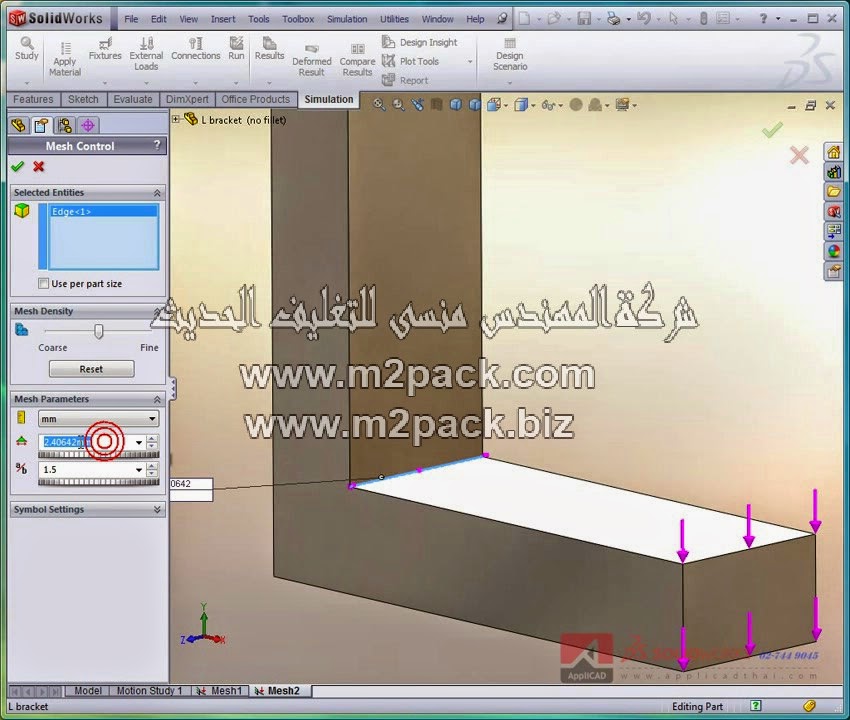The width and height of the screenshot is (850, 720).
Task: Switch to Motion Study 1 tab
Action: click(x=149, y=691)
